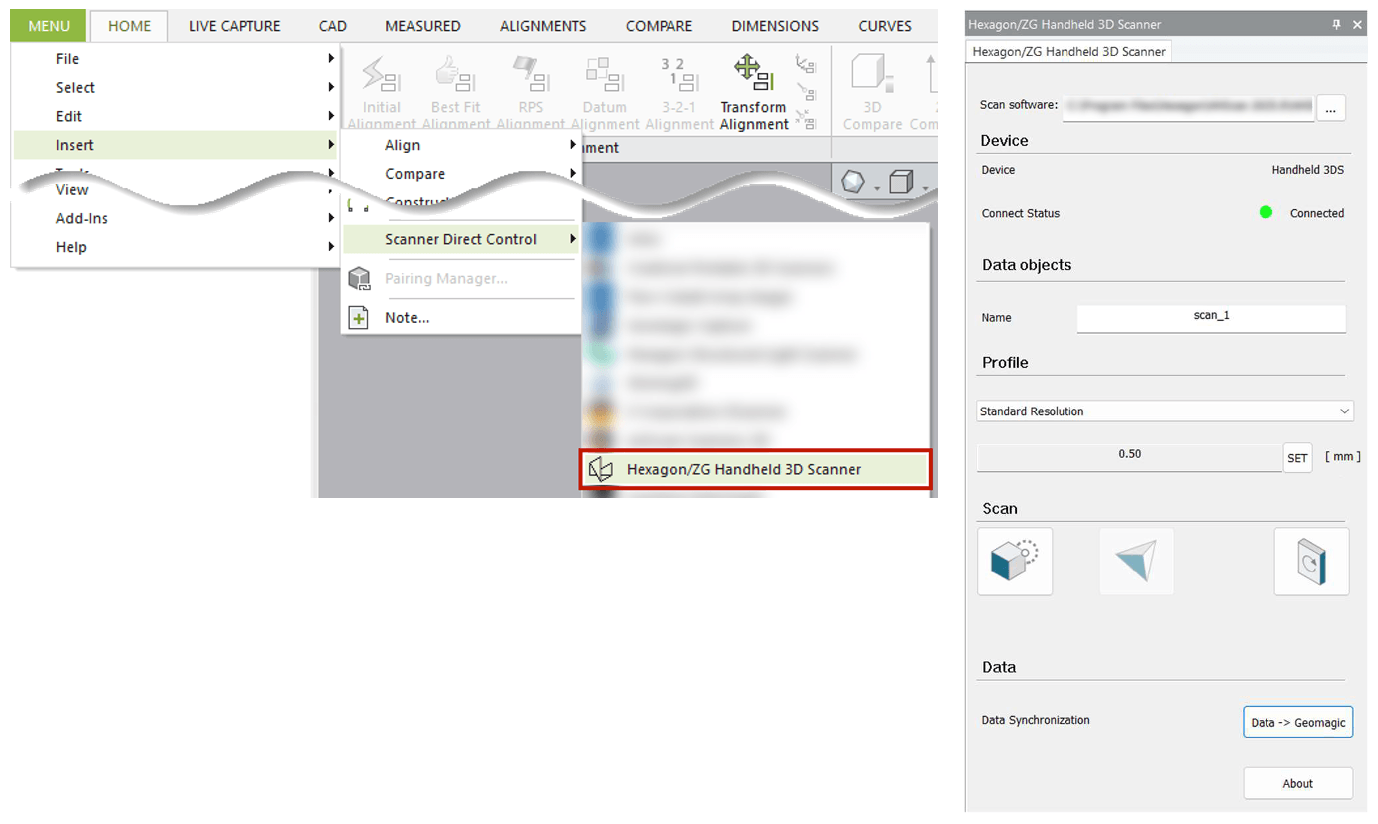The width and height of the screenshot is (1378, 824).
Task: Click the Datum Alignment ribbon icon
Action: pos(605,74)
